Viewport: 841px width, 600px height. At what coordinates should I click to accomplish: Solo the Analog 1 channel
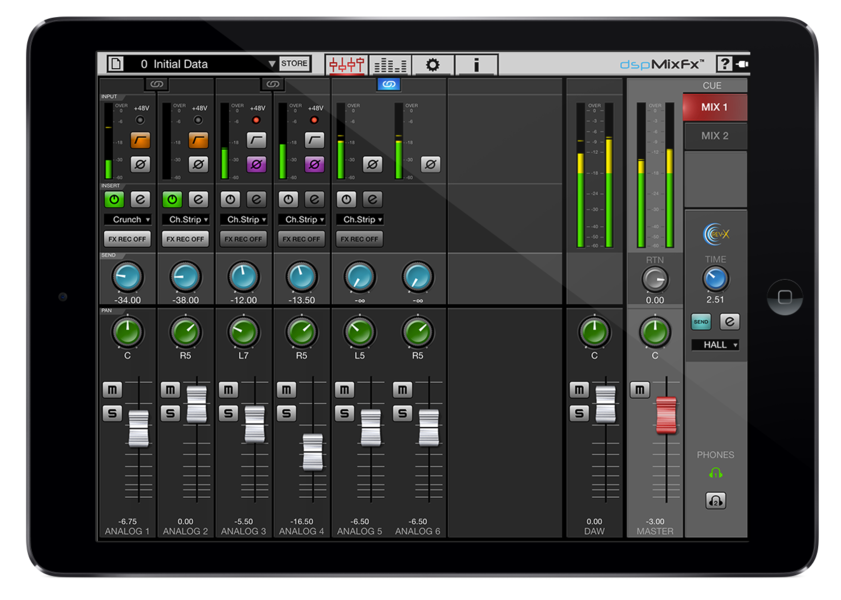click(113, 413)
